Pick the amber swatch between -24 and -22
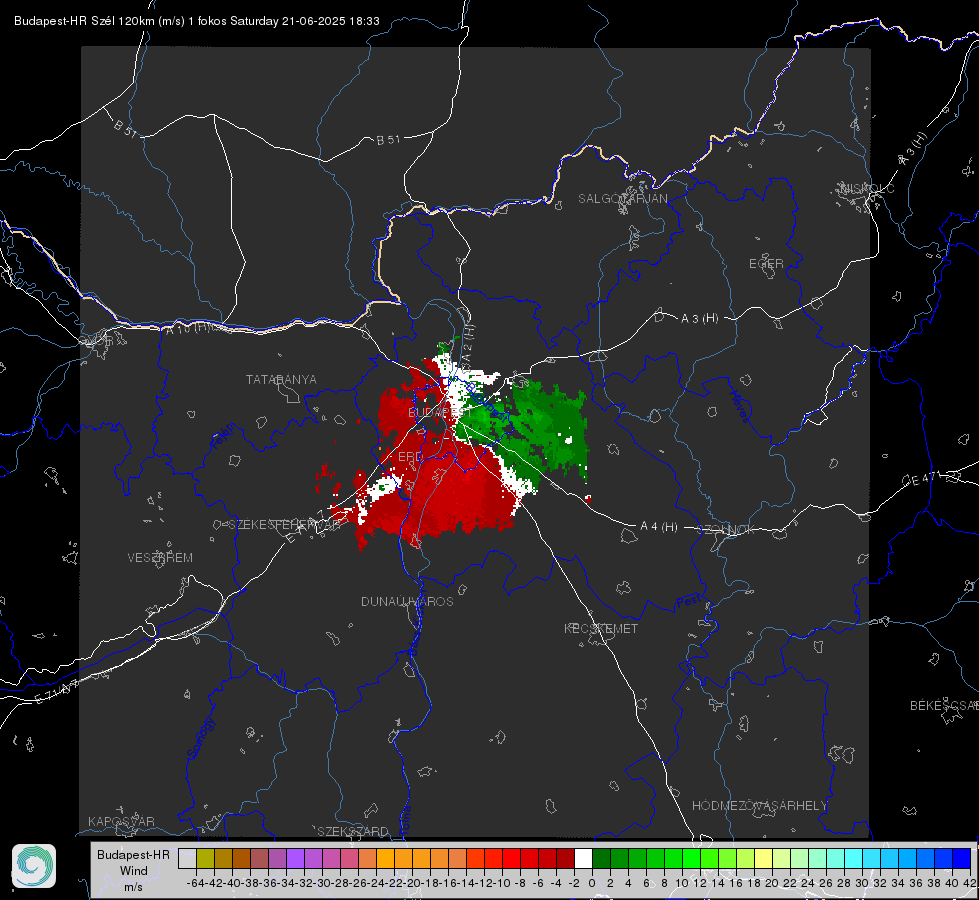 coord(385,858)
